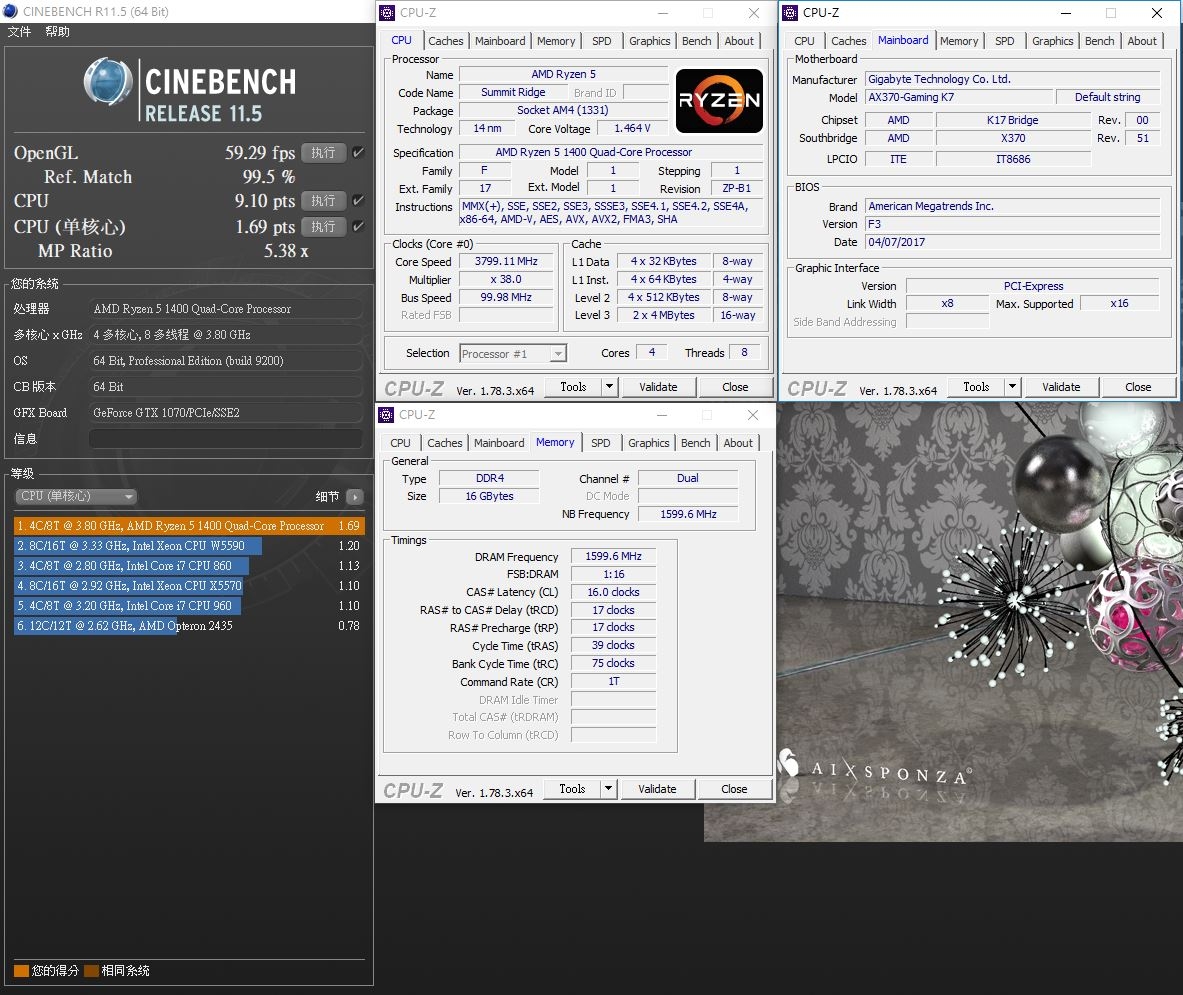Click the GeForce GTX 1070 GFX Board value
The image size is (1183, 995).
click(x=226, y=413)
